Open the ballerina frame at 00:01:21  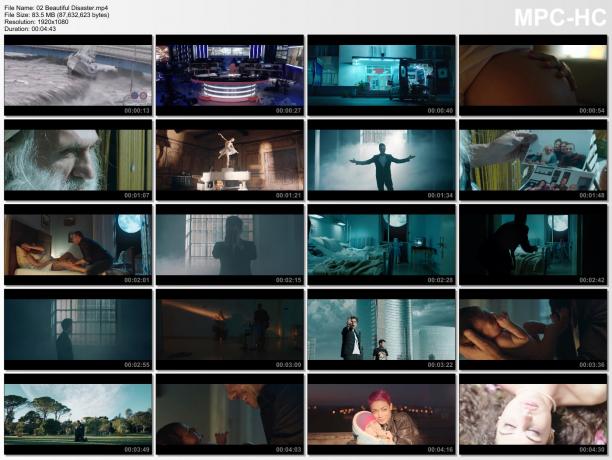pyautogui.click(x=230, y=160)
